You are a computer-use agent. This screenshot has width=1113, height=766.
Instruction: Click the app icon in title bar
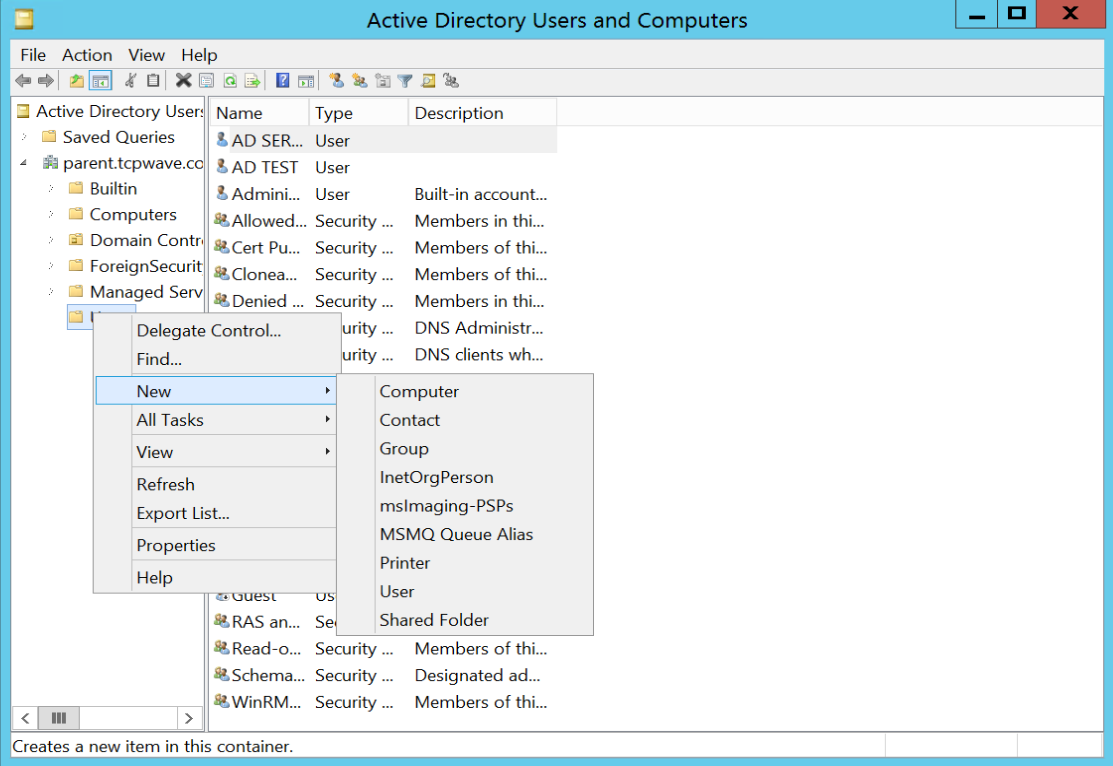24,19
